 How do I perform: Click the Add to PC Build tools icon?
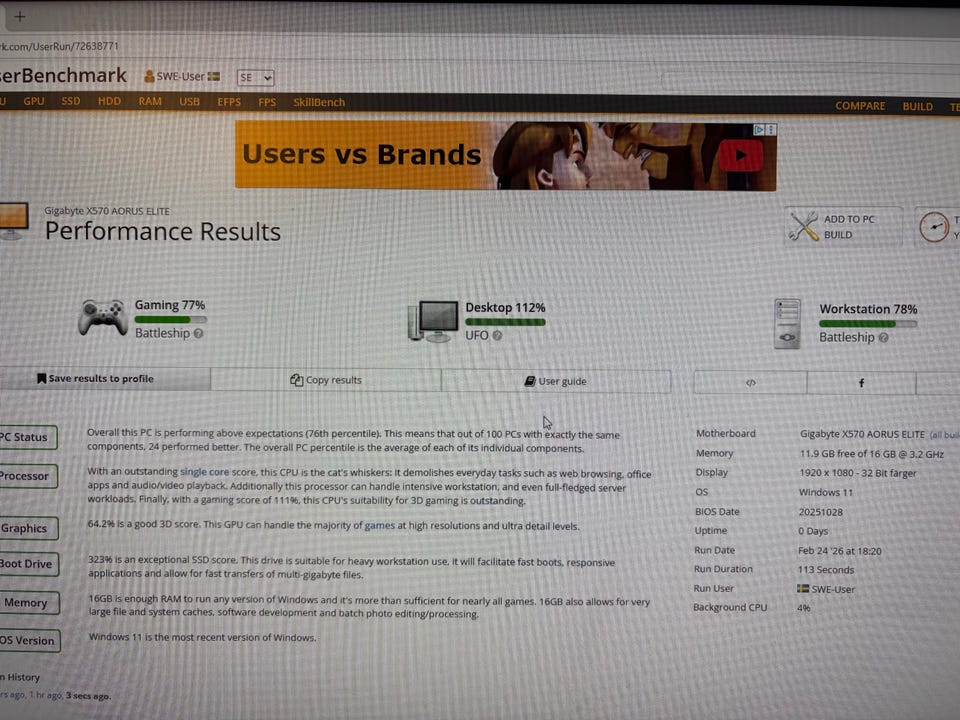804,227
